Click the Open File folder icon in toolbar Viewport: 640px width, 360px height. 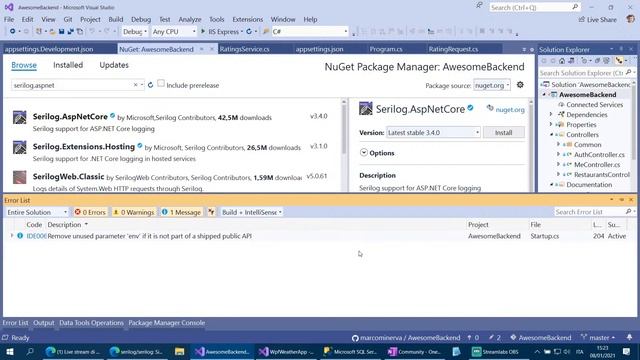tap(53, 31)
